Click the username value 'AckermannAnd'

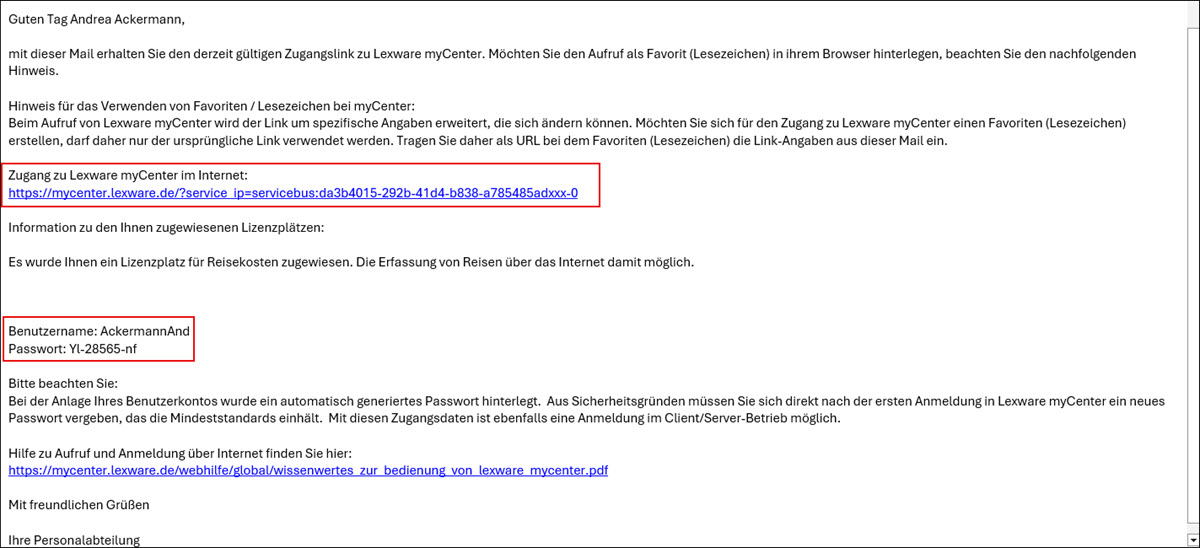tap(145, 331)
